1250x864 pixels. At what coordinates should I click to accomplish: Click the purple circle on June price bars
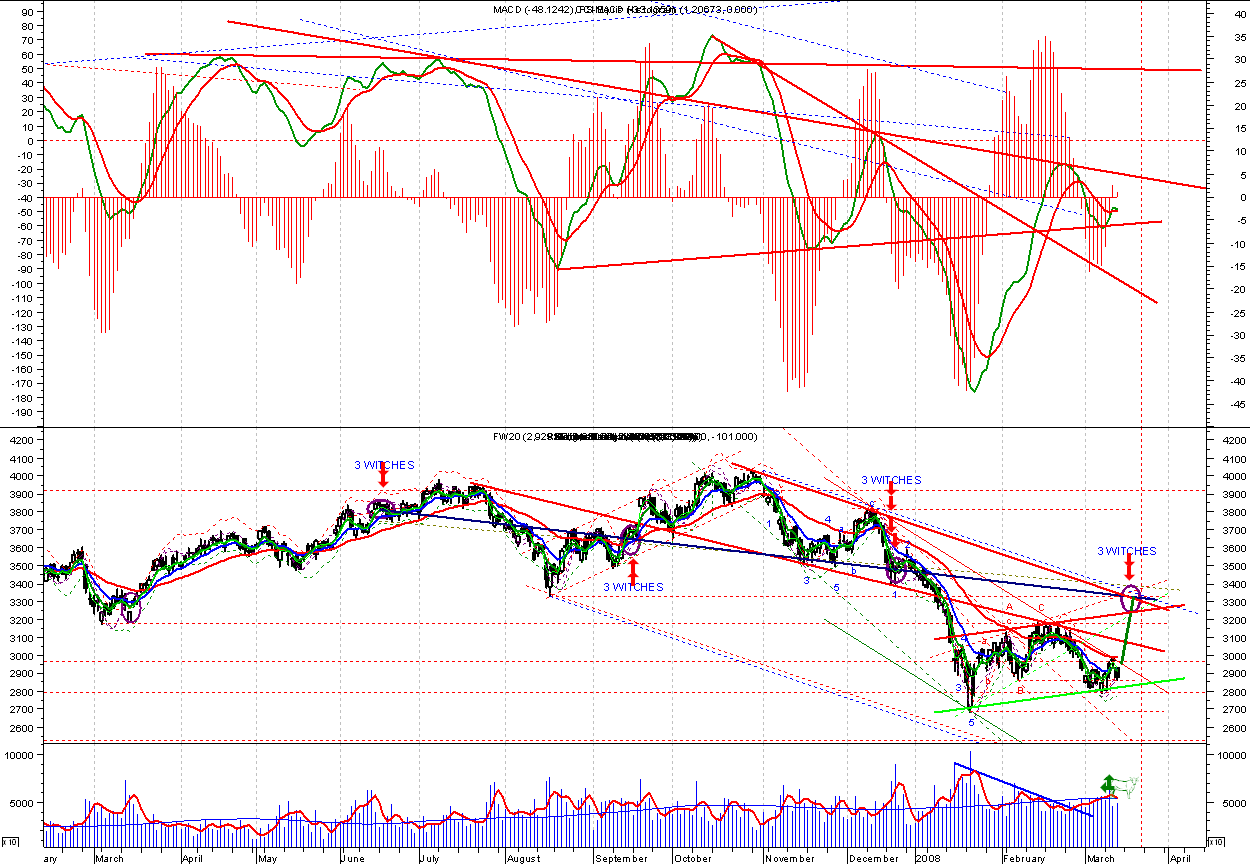click(381, 508)
